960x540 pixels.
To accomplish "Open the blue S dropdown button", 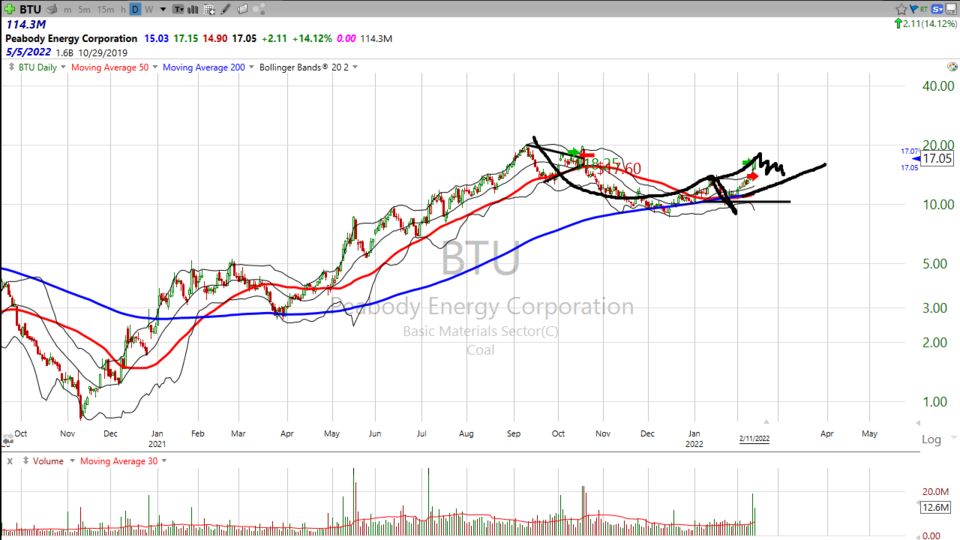I will (x=937, y=9).
